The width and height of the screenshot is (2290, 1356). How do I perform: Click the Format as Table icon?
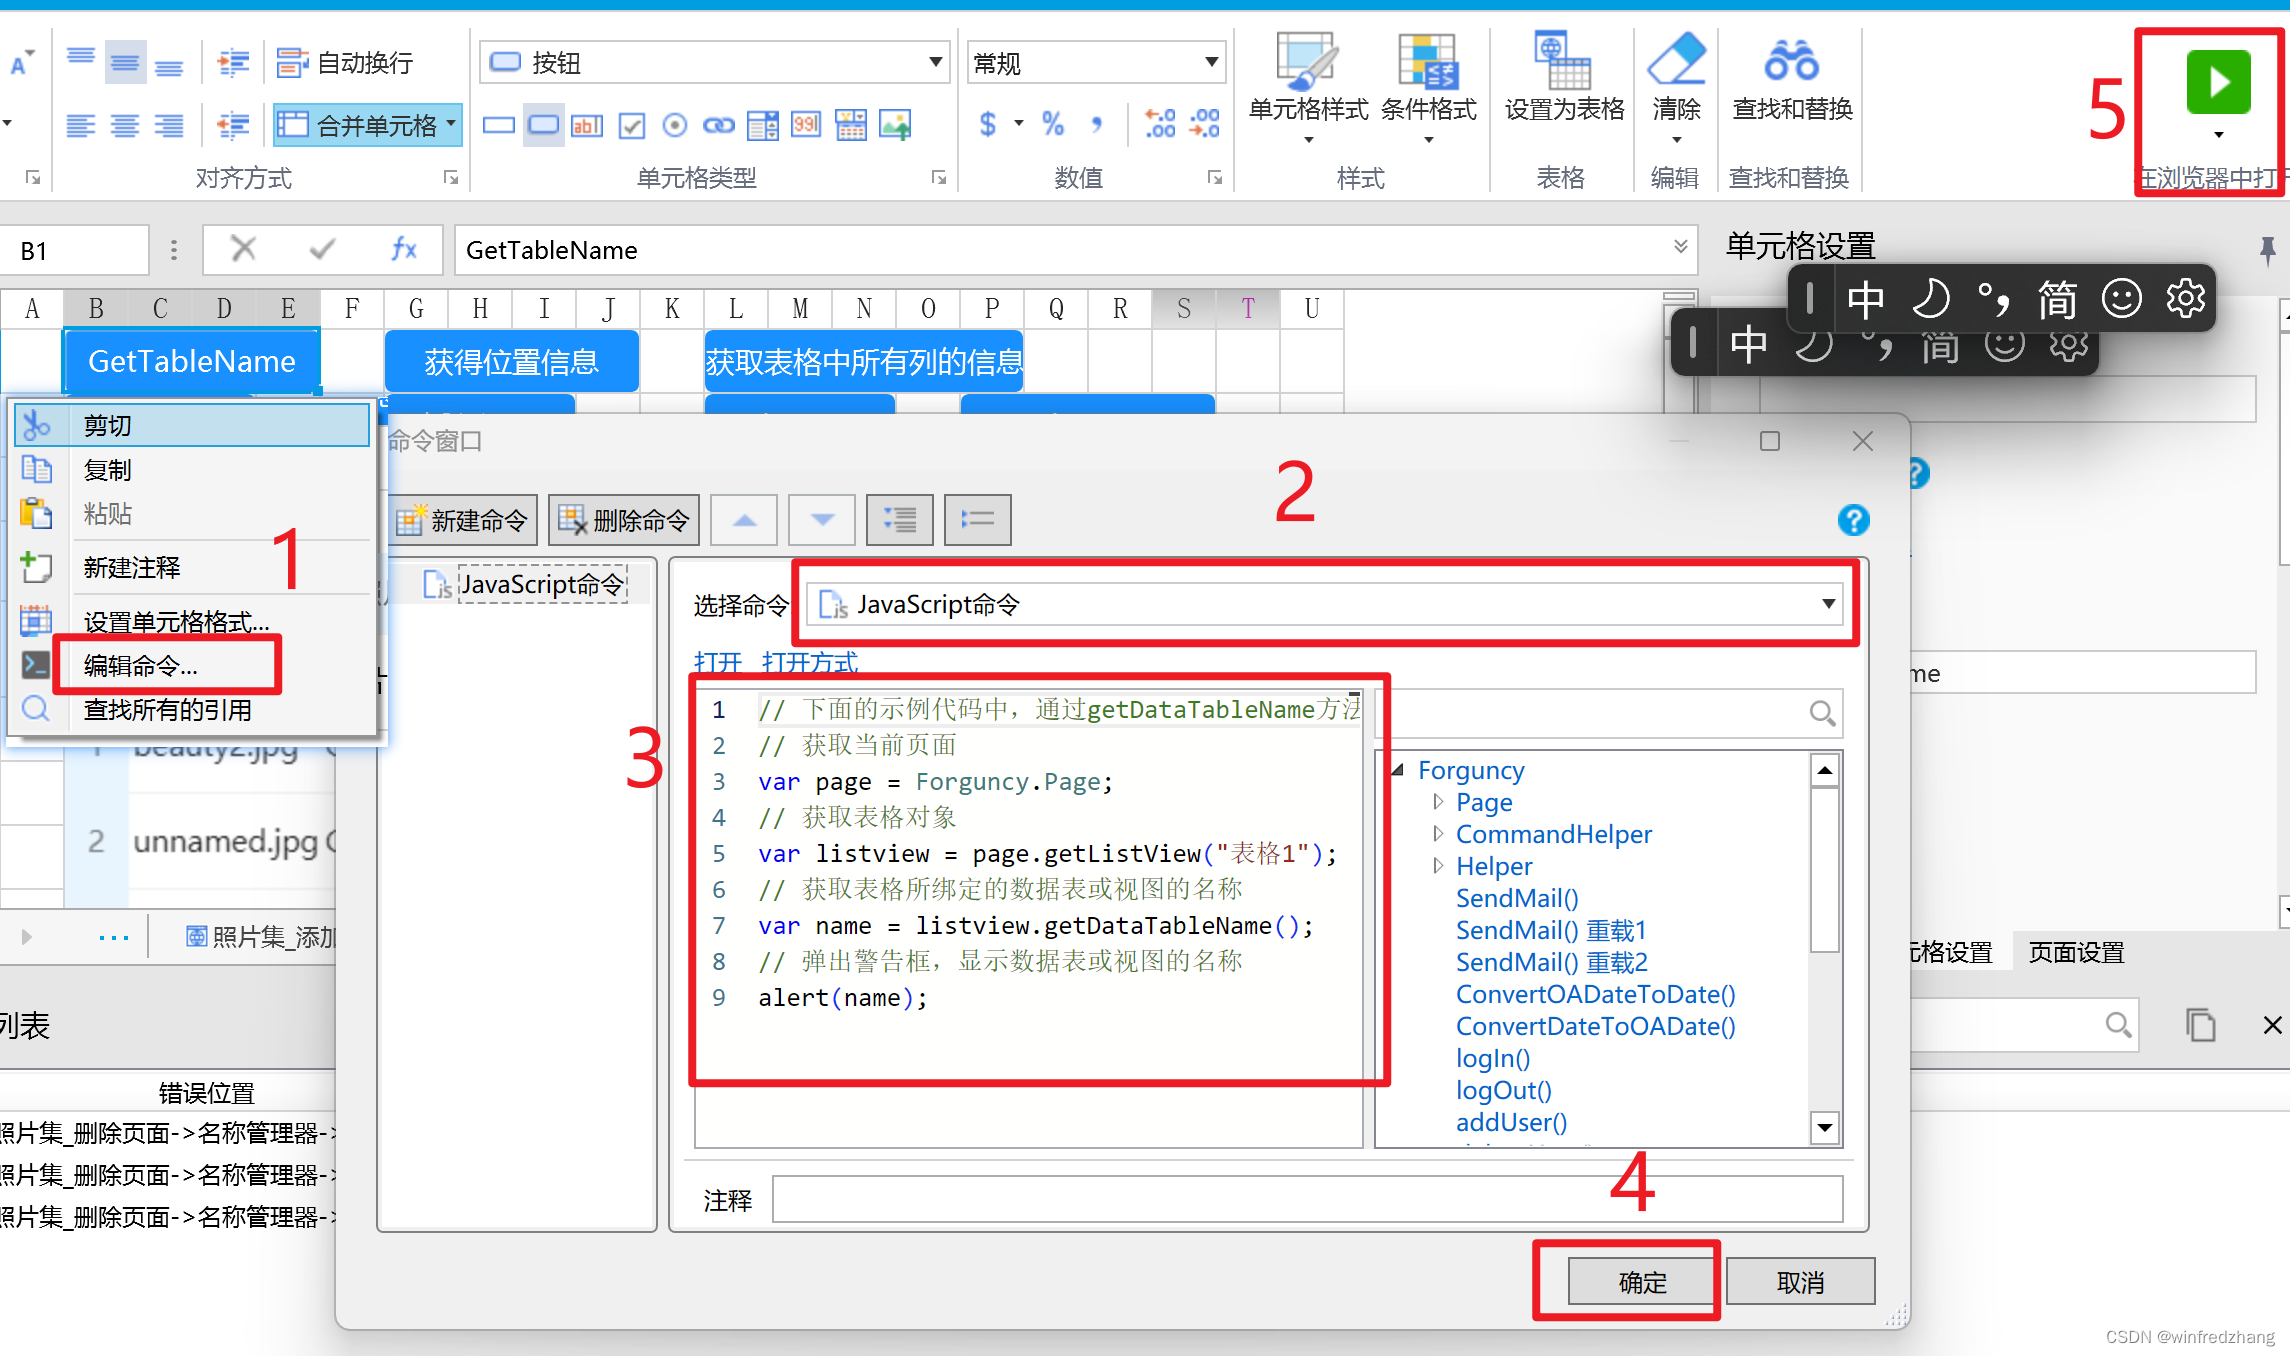pyautogui.click(x=1562, y=62)
